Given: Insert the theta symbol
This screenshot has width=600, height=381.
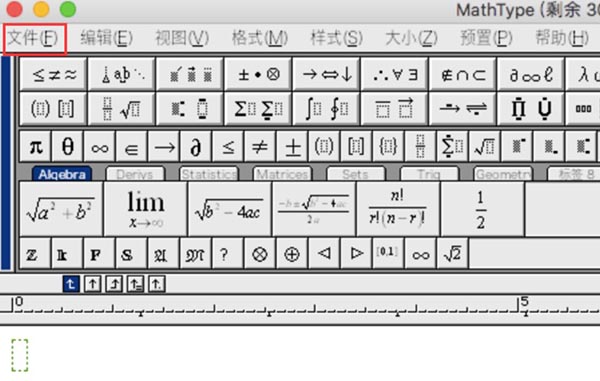Looking at the screenshot, I should pyautogui.click(x=68, y=147).
